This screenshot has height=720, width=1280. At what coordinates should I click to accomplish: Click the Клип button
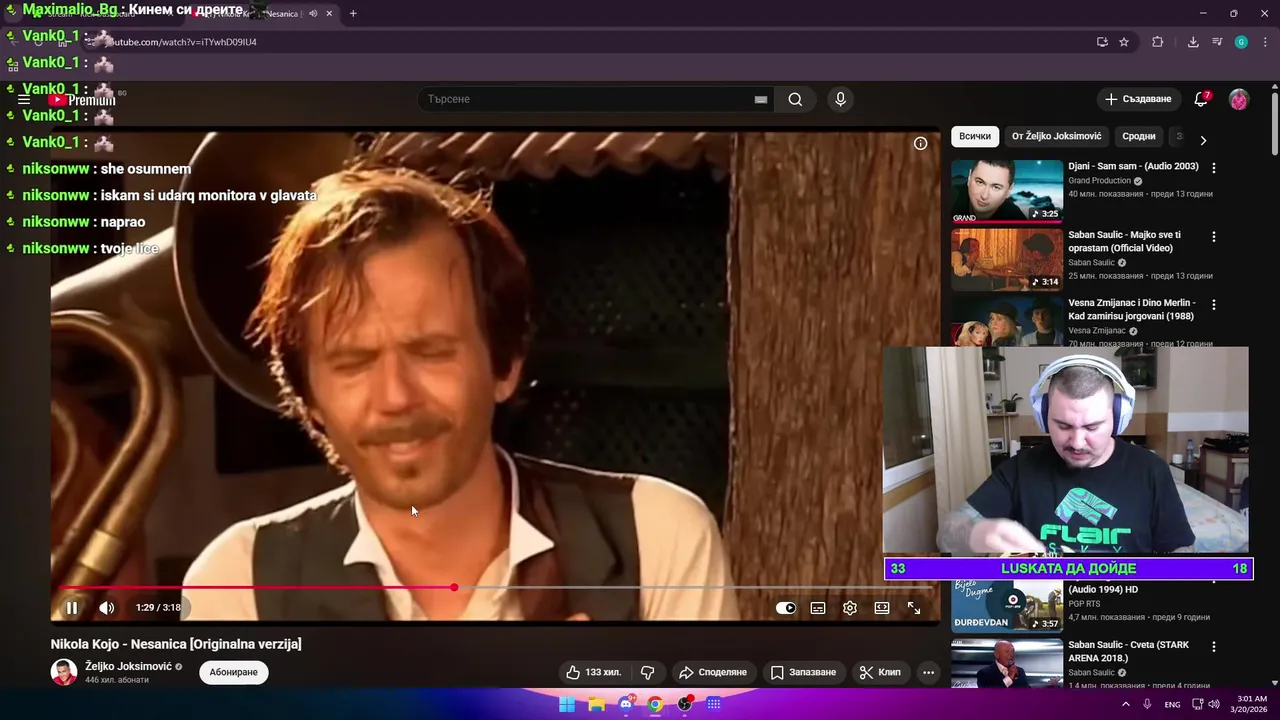880,672
